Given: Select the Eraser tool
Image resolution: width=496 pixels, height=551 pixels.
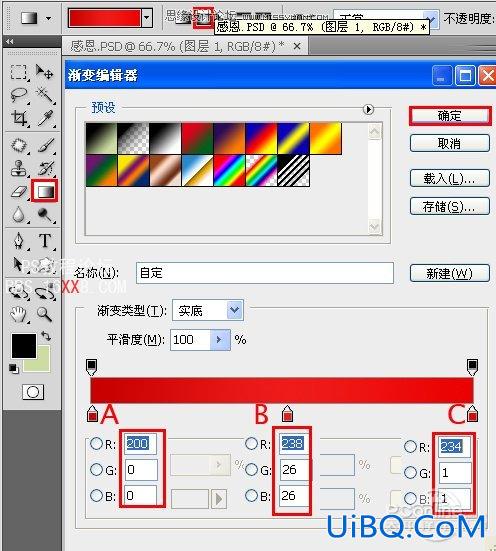Looking at the screenshot, I should point(19,192).
